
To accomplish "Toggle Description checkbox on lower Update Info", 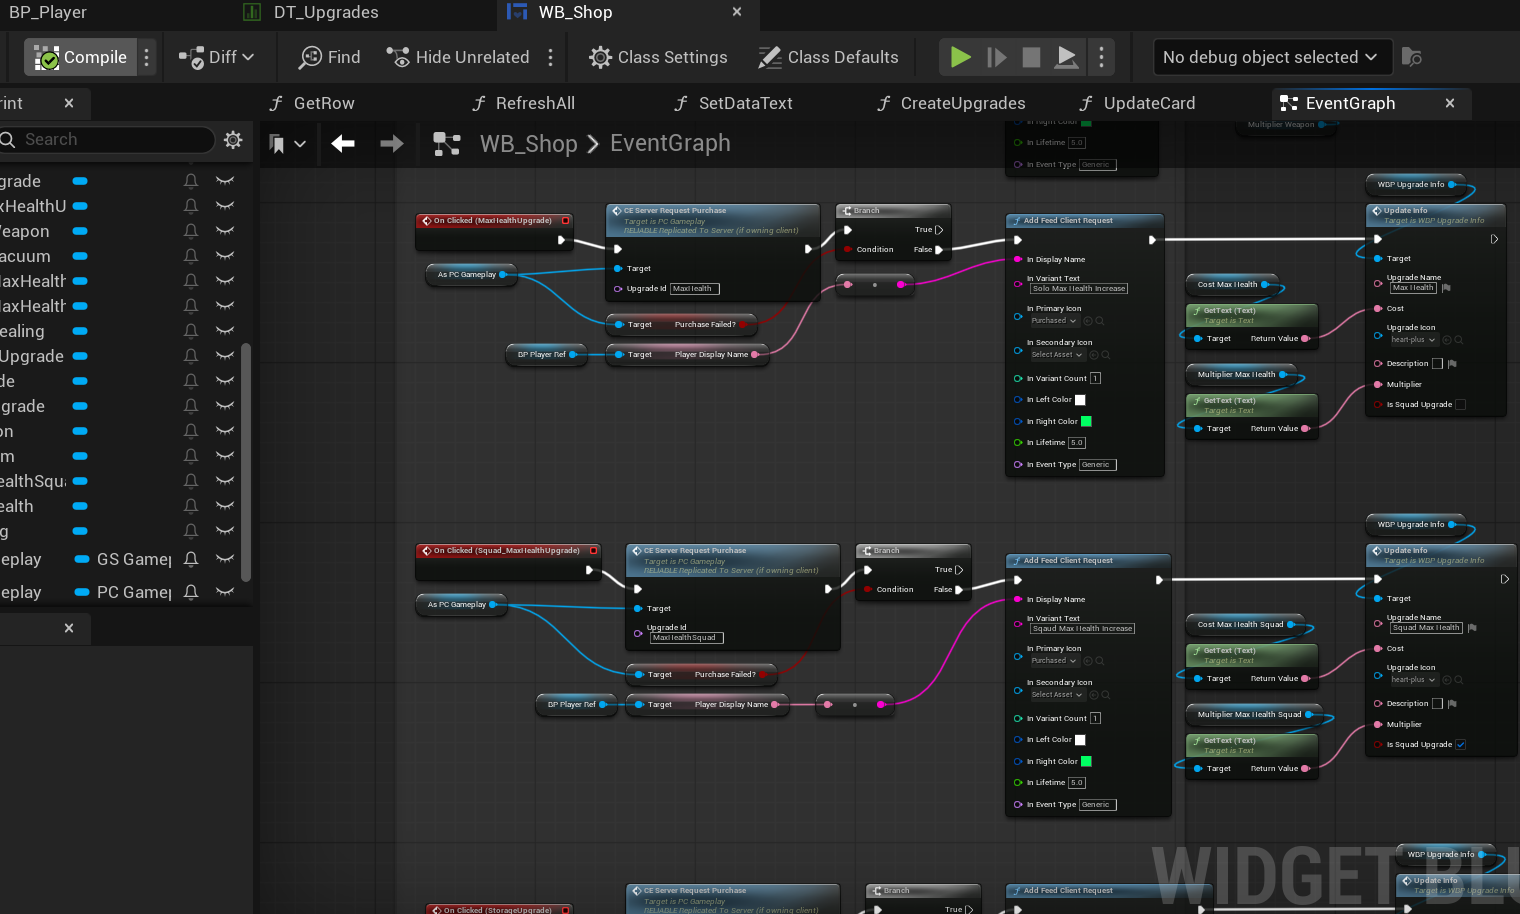I will [x=1437, y=704].
